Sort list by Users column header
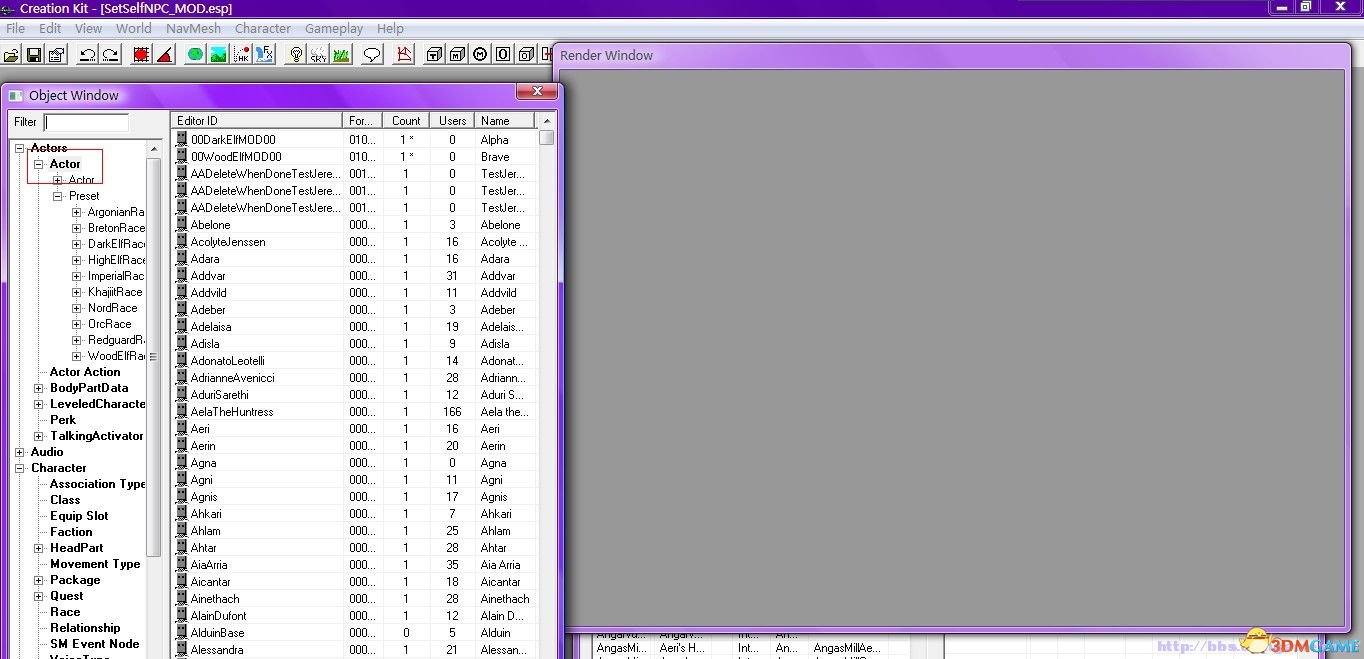1364x659 pixels. tap(452, 120)
